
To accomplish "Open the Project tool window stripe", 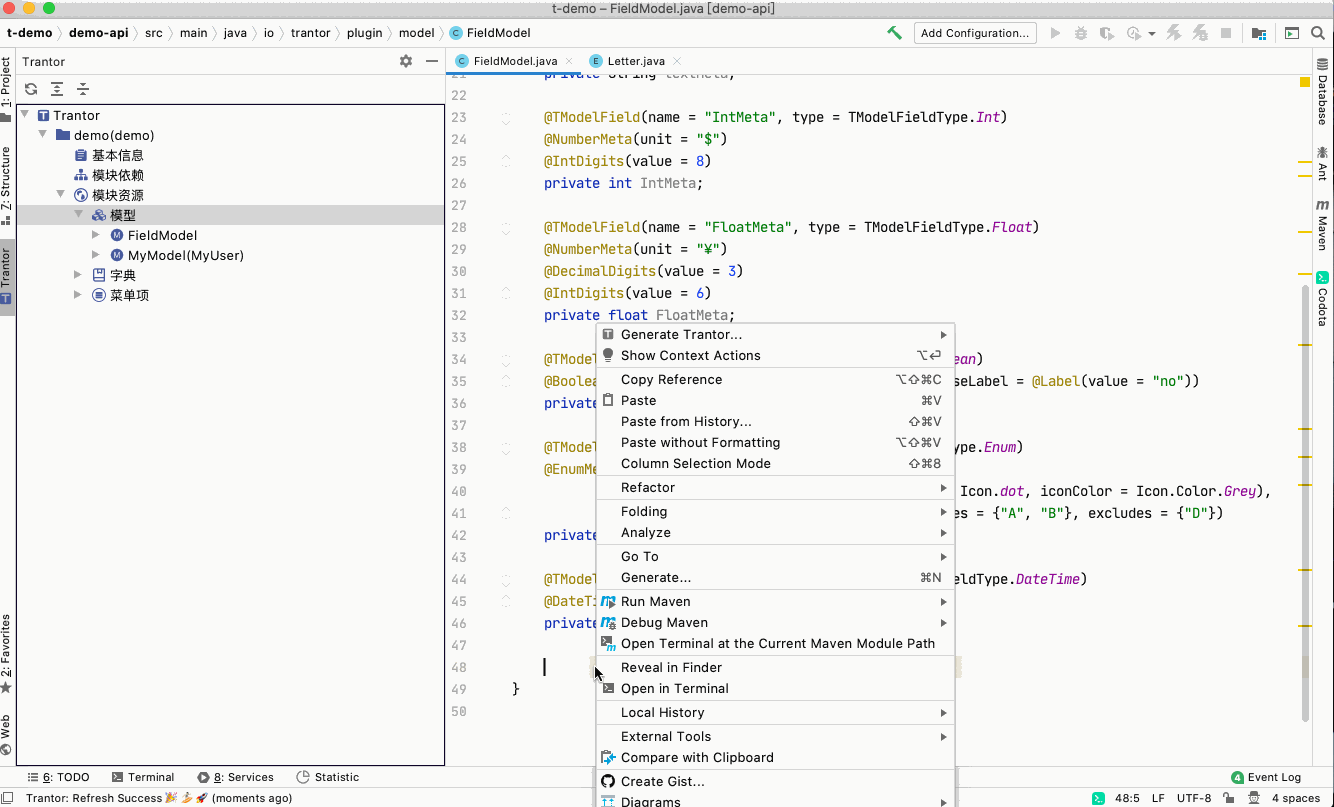I will (6, 88).
